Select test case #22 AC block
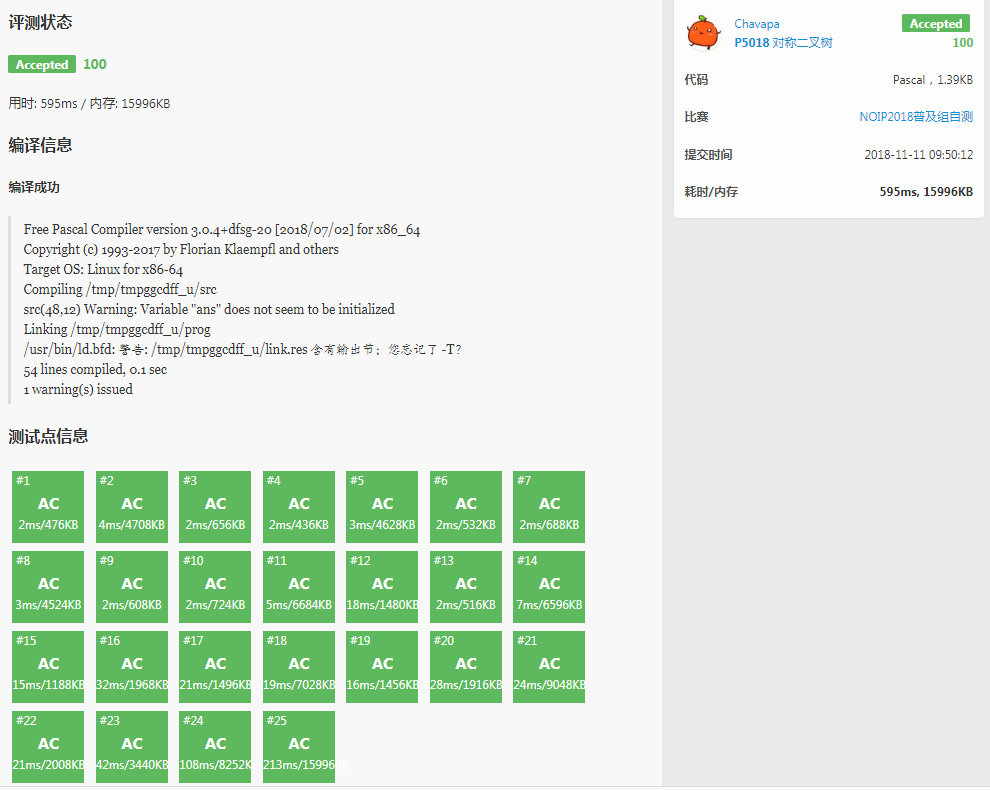Screen dimensions: 990x790 click(48, 747)
